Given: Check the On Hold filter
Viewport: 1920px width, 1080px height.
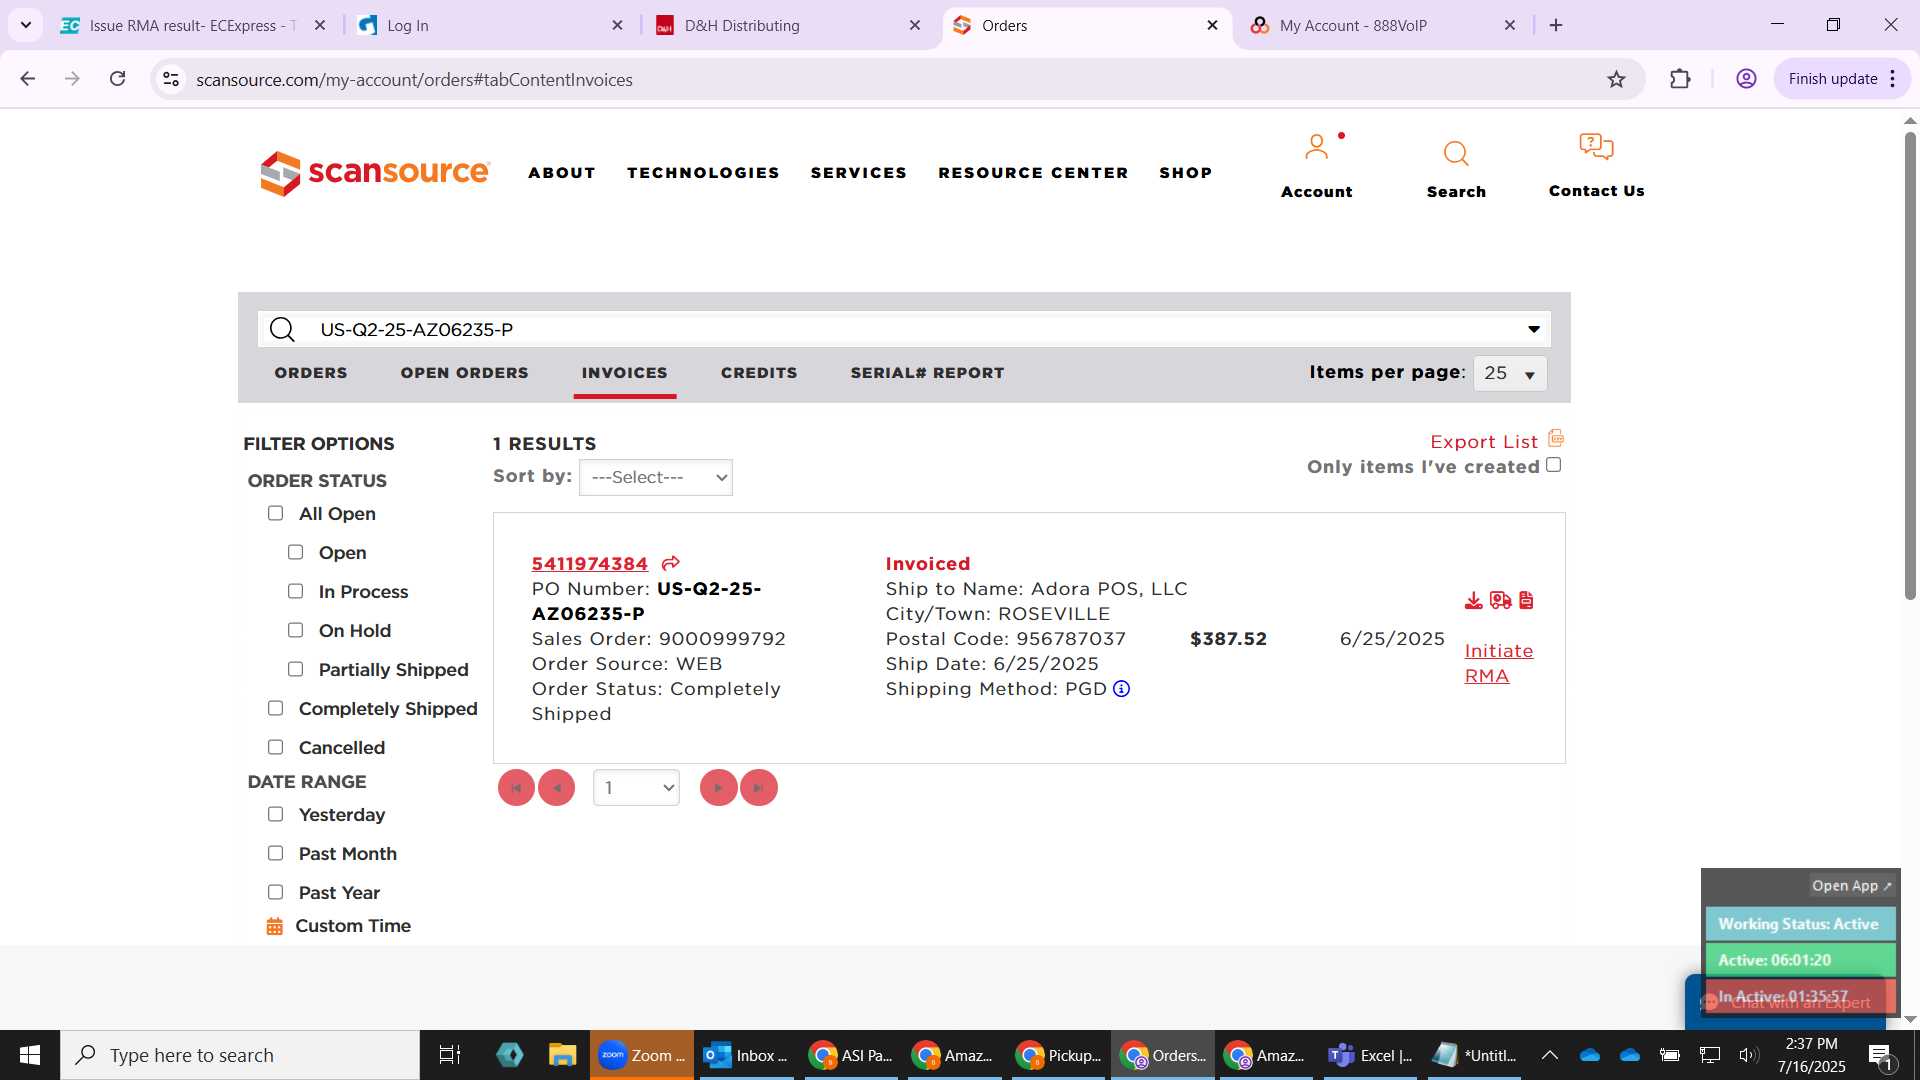Looking at the screenshot, I should coord(296,631).
